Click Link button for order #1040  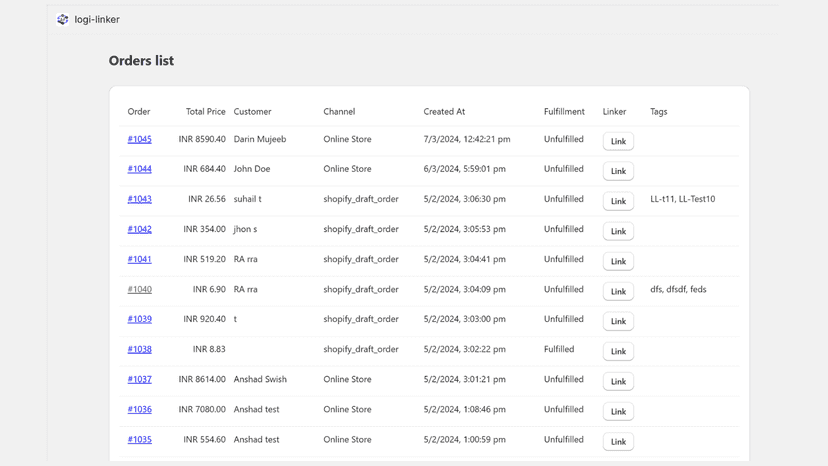coord(618,291)
